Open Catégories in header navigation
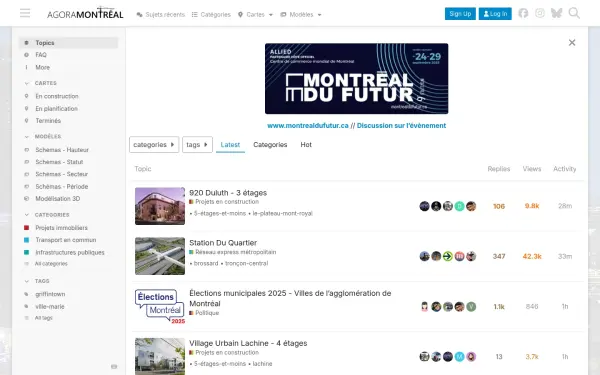This screenshot has width=600, height=375. 211,15
